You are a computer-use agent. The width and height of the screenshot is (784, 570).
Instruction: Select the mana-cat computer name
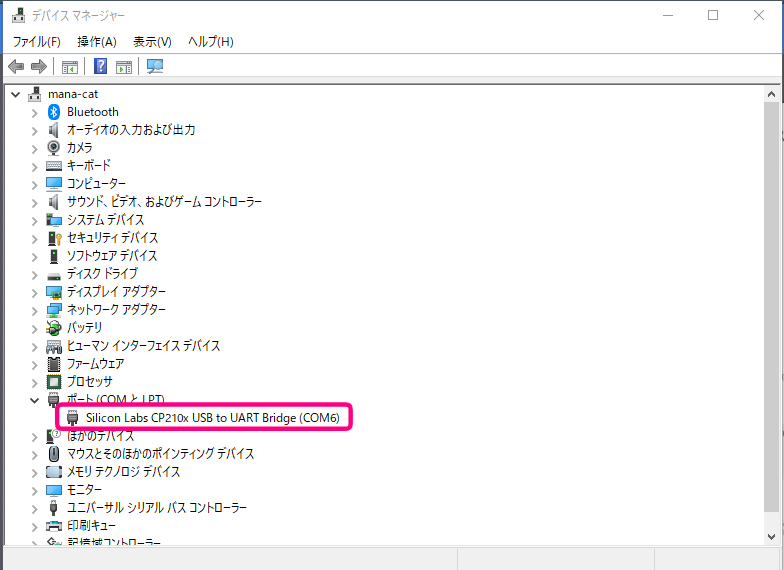pos(73,94)
